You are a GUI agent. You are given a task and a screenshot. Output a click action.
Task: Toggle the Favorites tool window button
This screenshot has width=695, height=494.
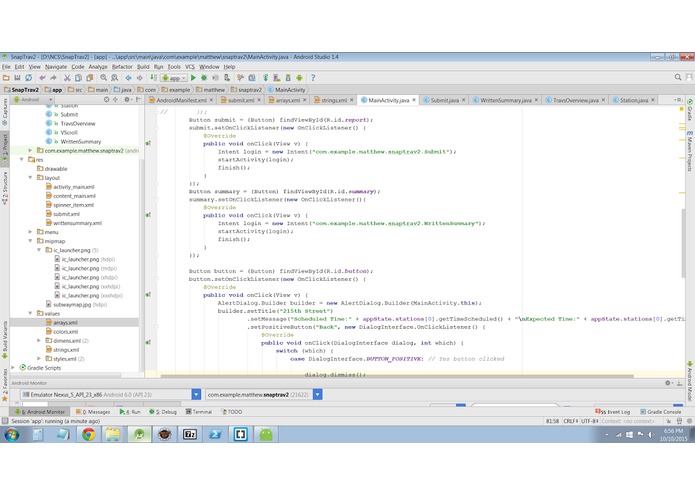coord(4,385)
